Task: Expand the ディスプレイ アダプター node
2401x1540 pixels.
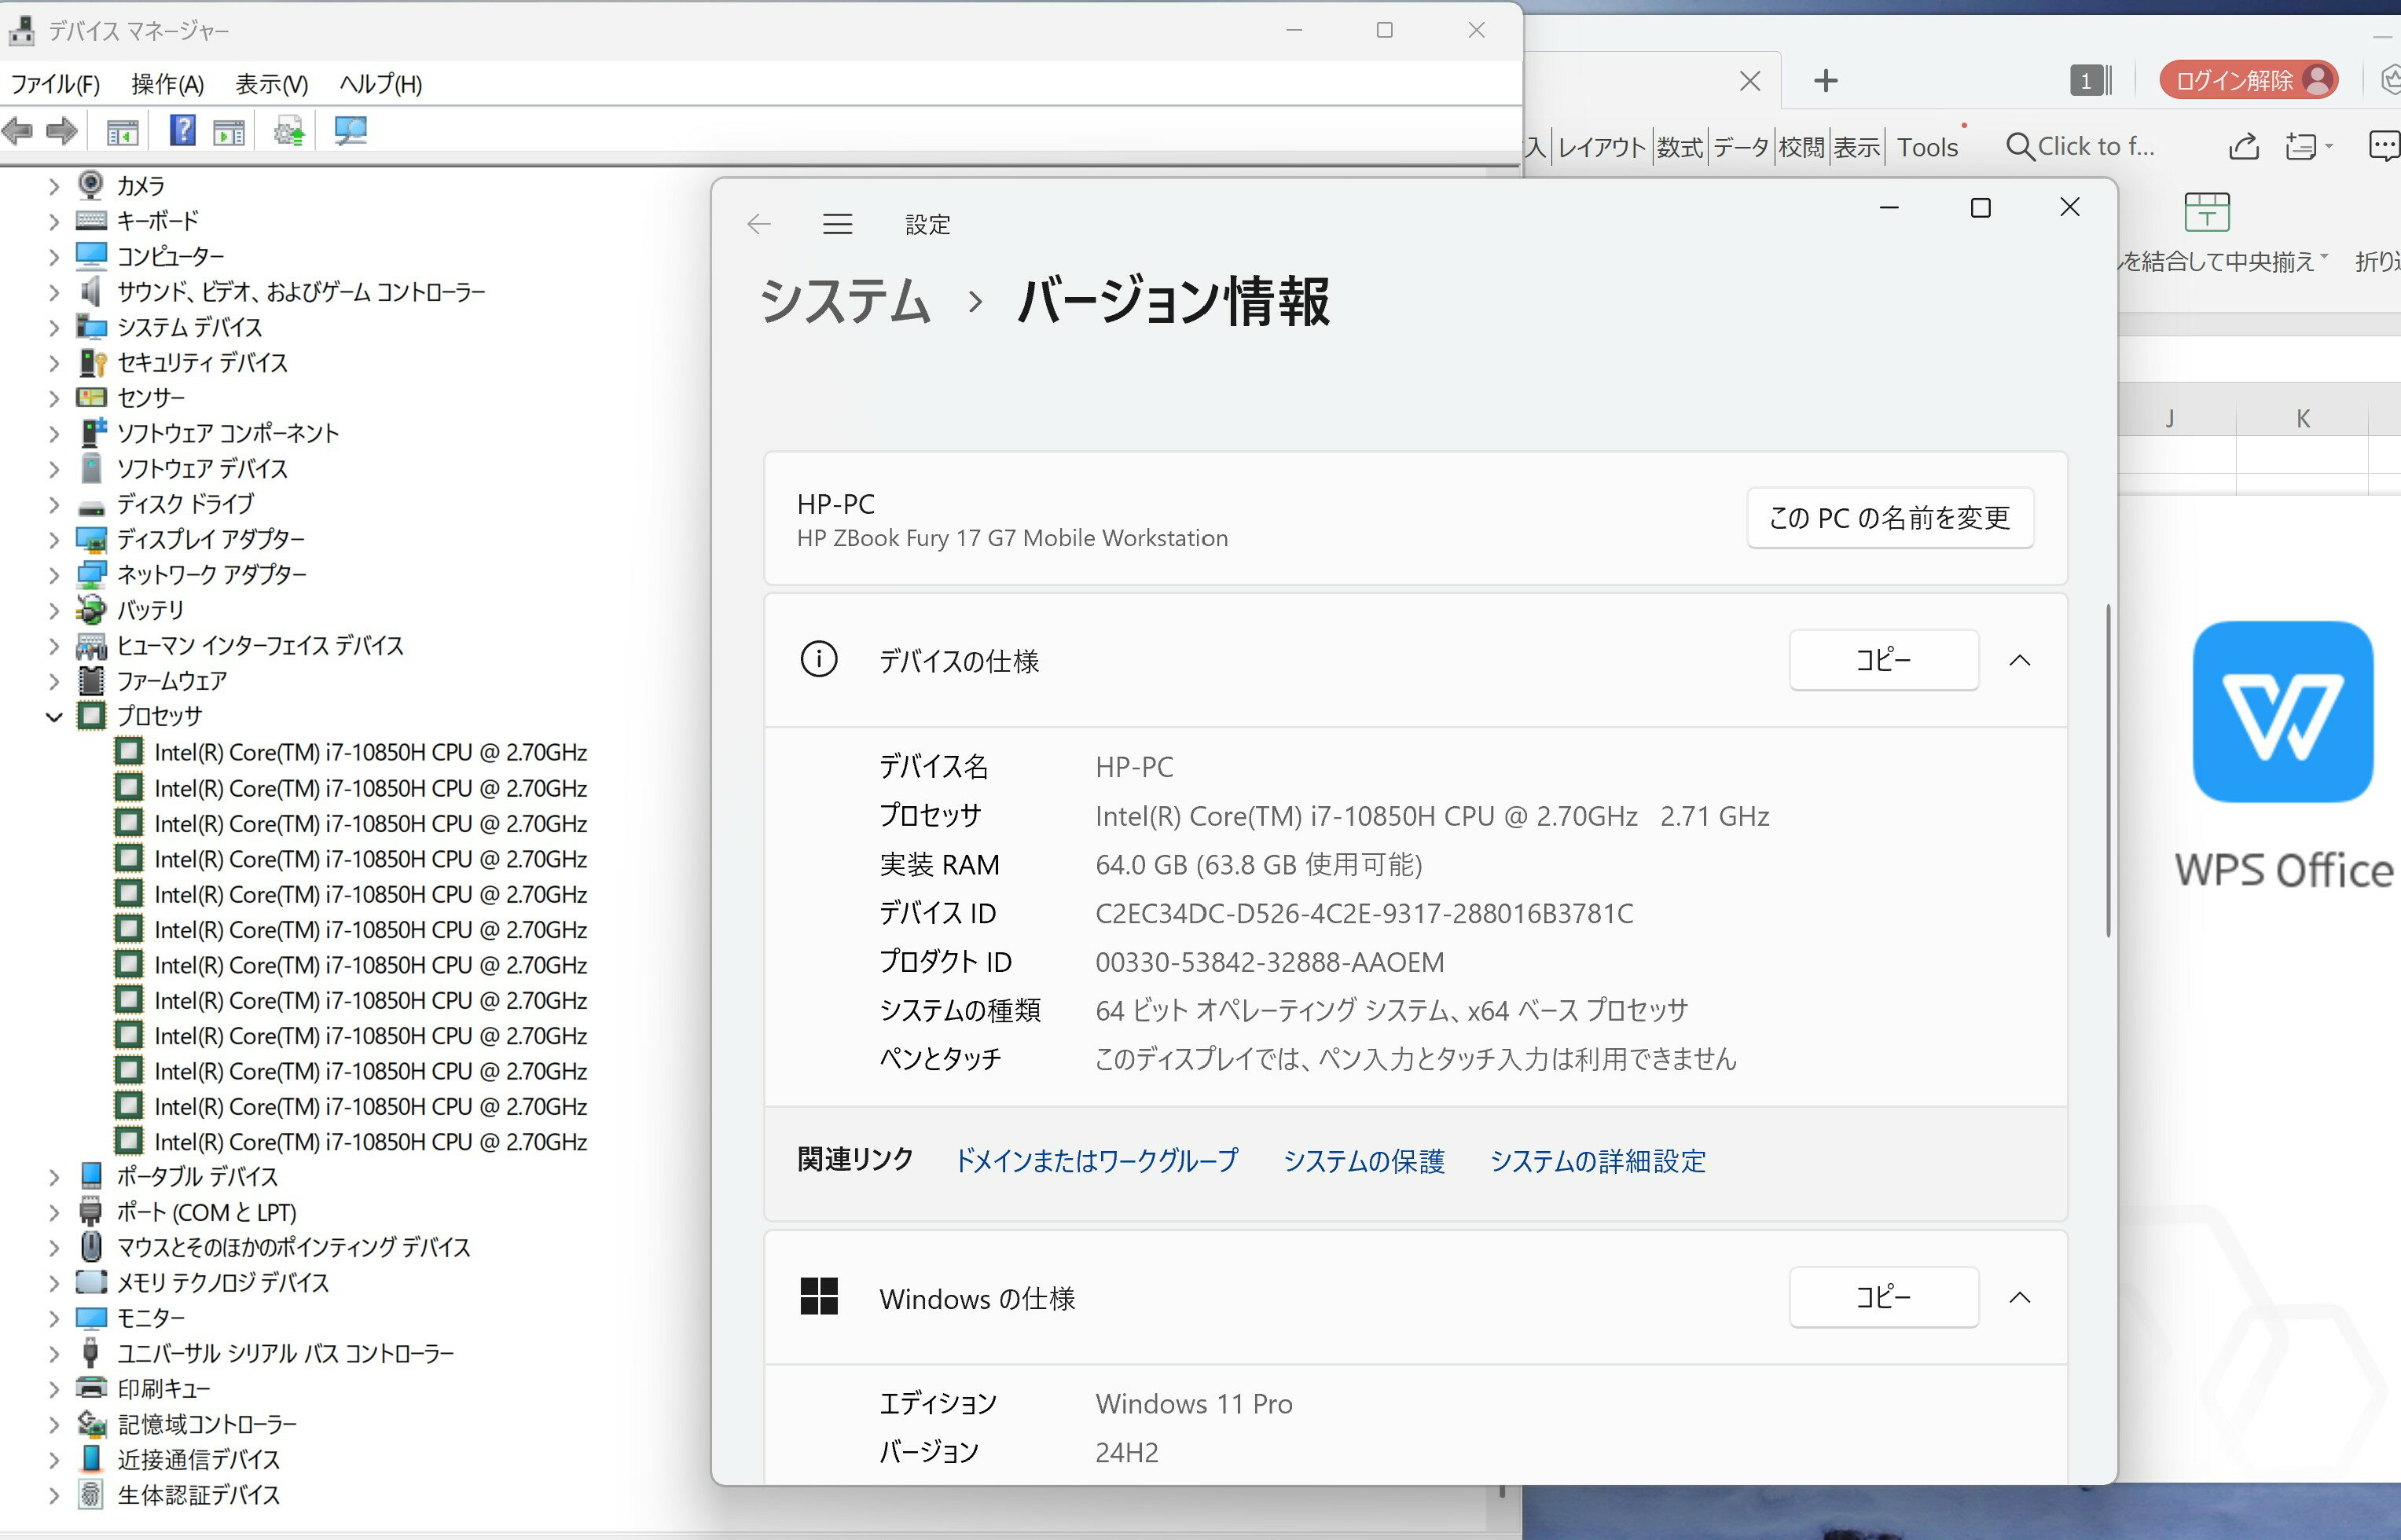Action: pos(54,540)
